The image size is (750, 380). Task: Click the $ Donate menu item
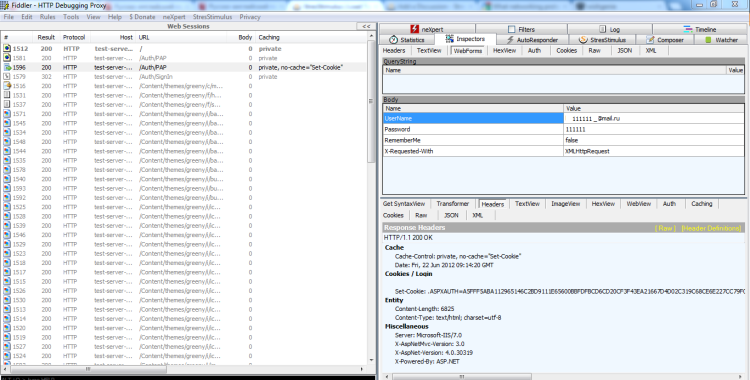click(142, 17)
